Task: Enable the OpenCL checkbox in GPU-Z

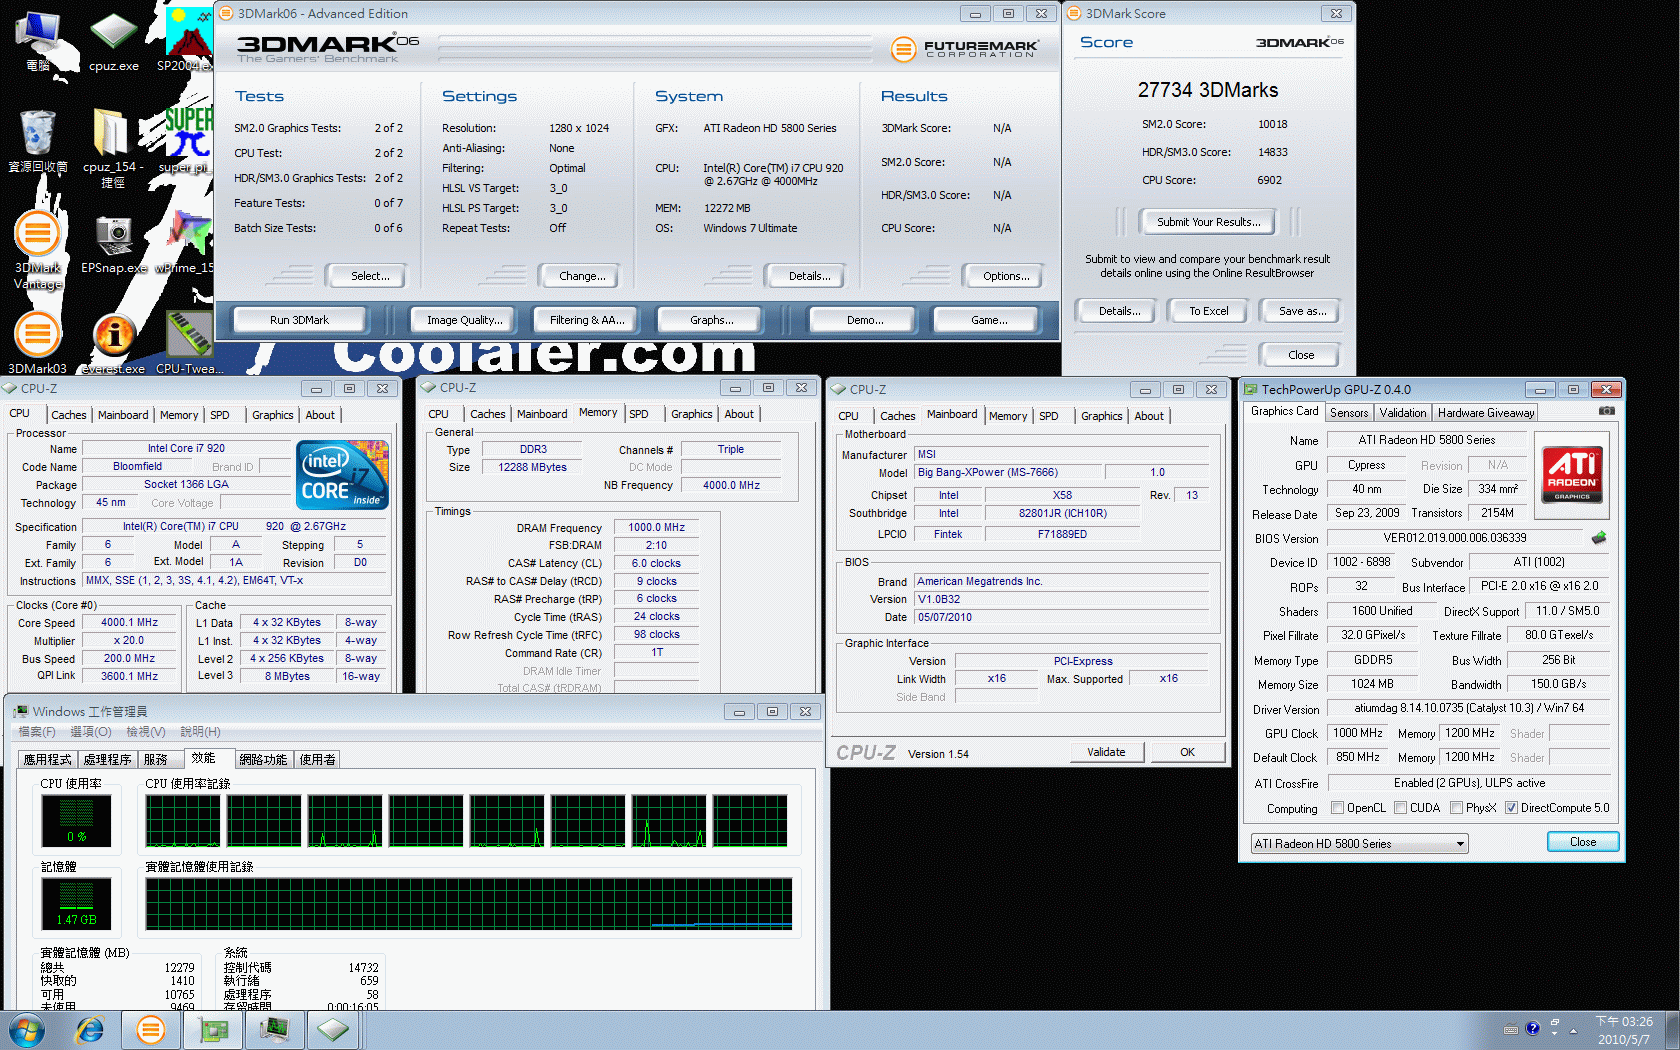Action: pyautogui.click(x=1337, y=808)
